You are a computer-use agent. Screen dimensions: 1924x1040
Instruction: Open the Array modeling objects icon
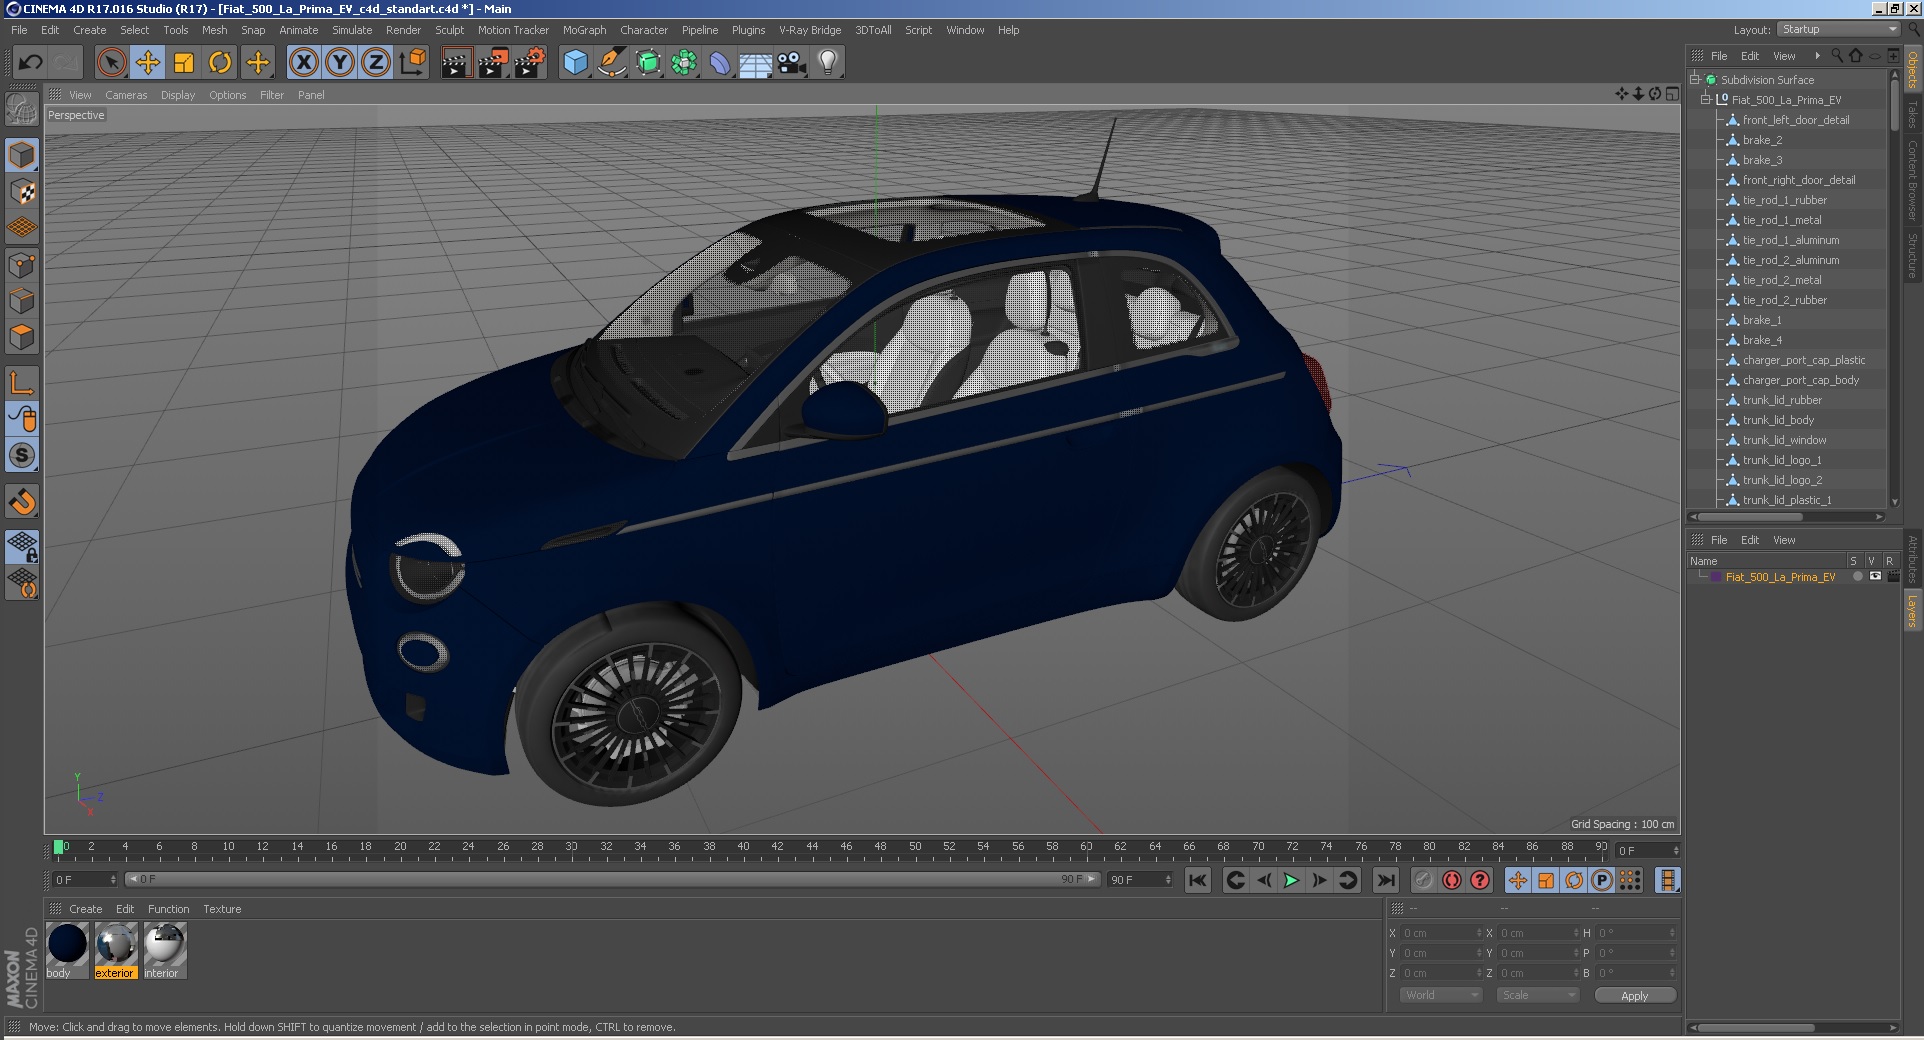[684, 63]
